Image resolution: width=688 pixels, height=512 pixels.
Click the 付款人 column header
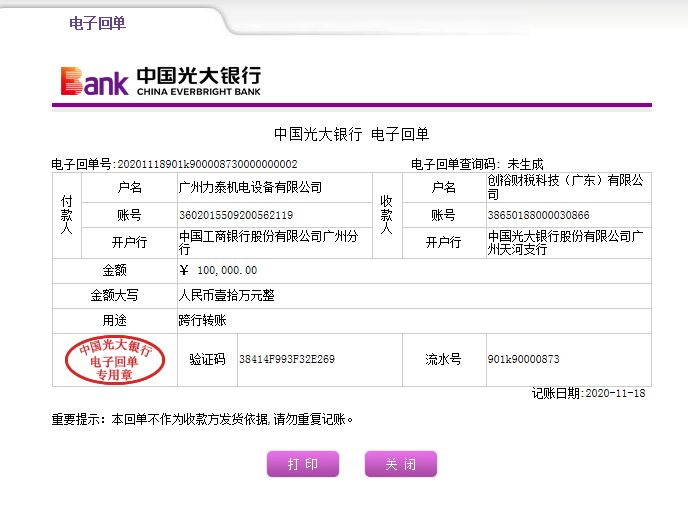67,215
